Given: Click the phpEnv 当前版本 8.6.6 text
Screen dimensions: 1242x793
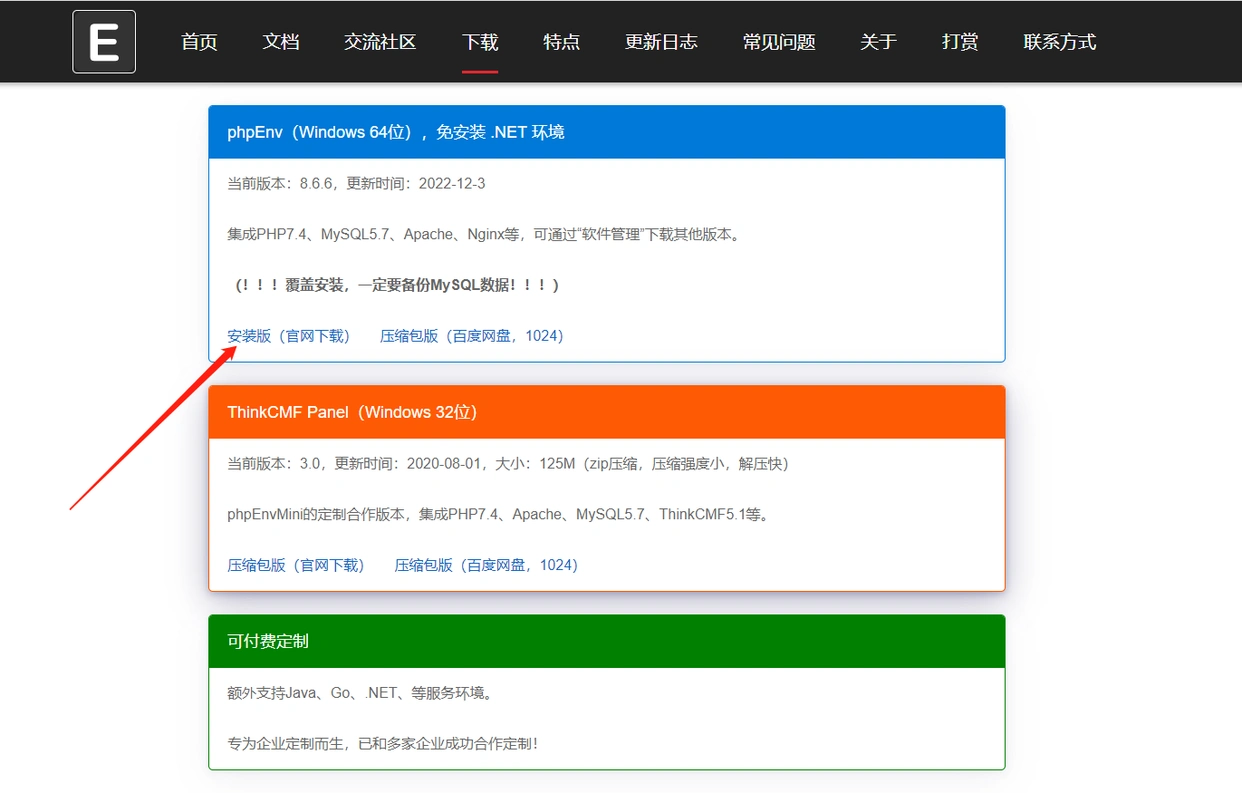Looking at the screenshot, I should click(356, 184).
